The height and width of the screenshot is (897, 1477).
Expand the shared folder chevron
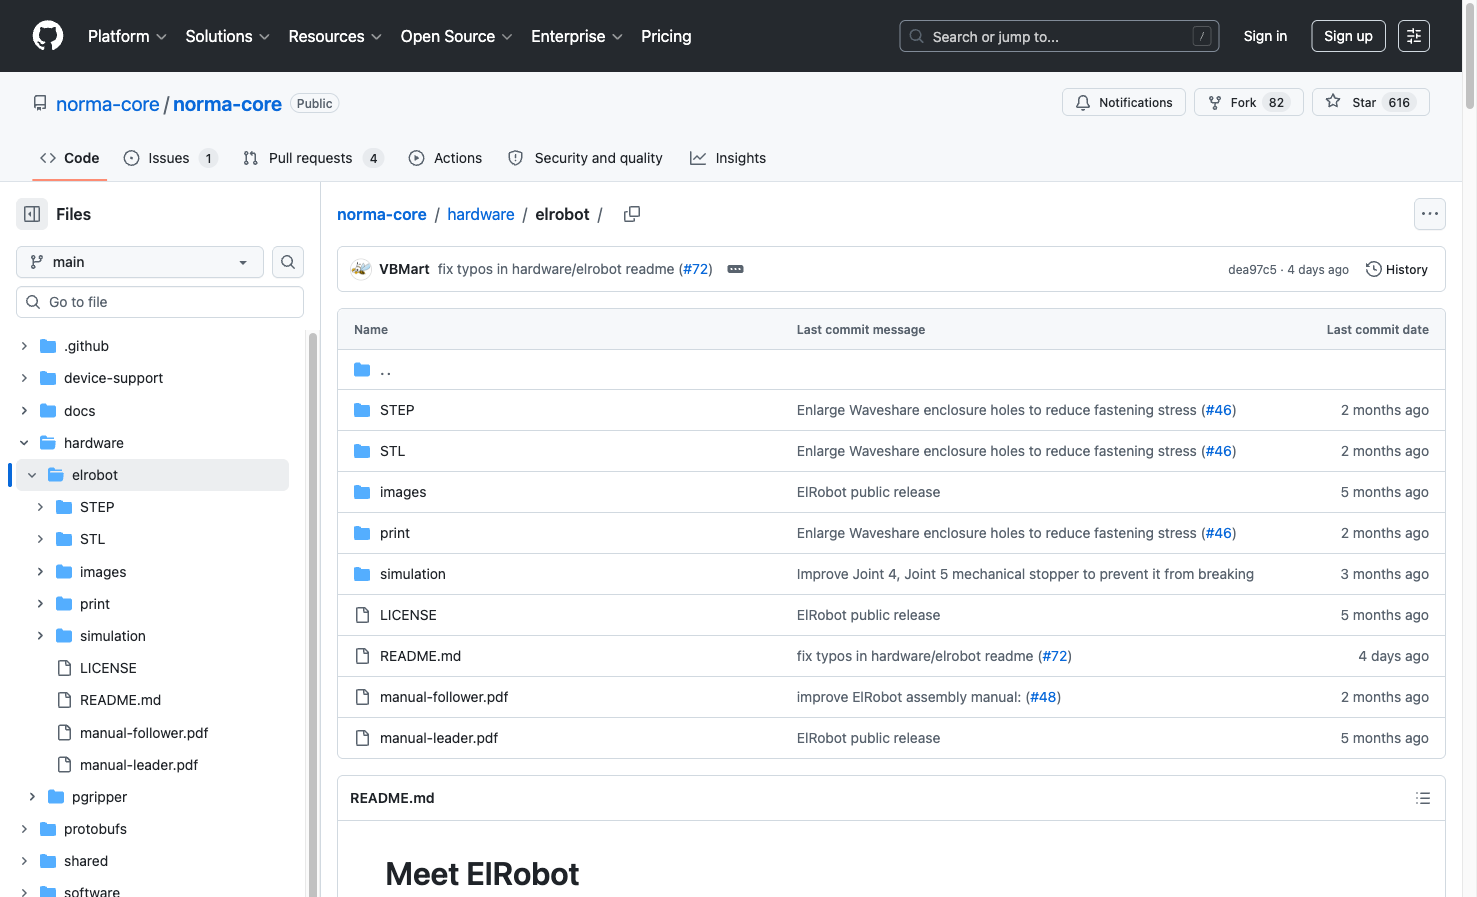24,861
